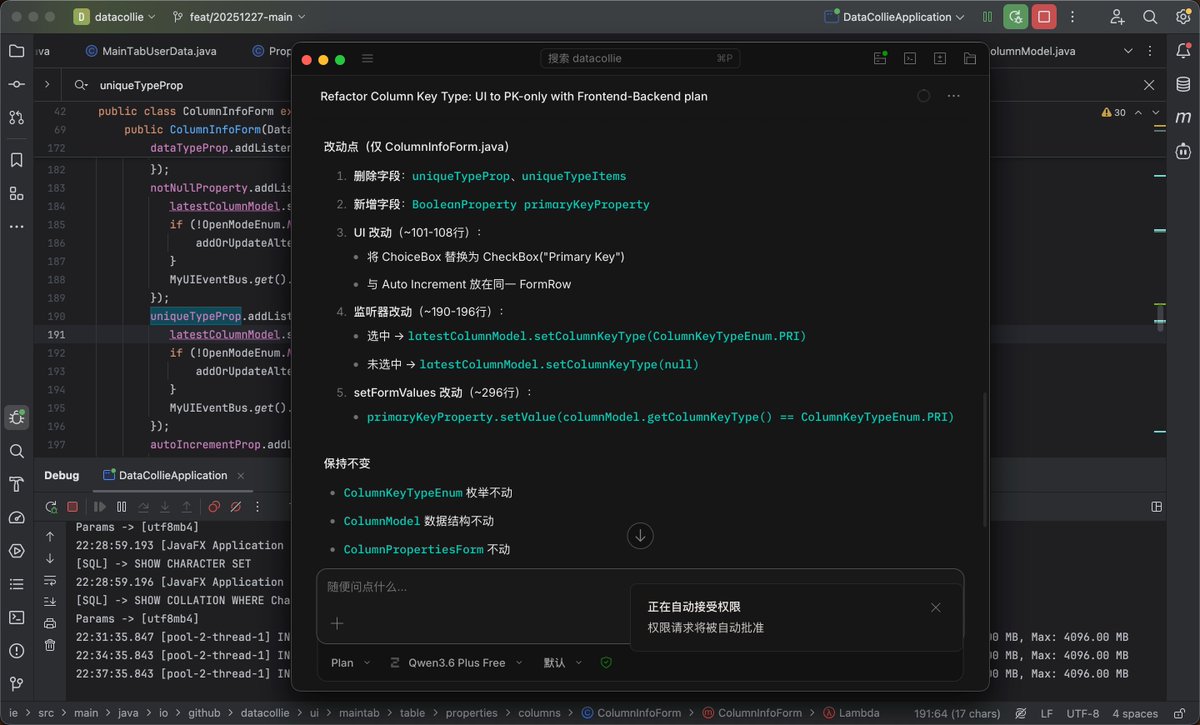Open the terminal icon in chat window header

point(910,59)
